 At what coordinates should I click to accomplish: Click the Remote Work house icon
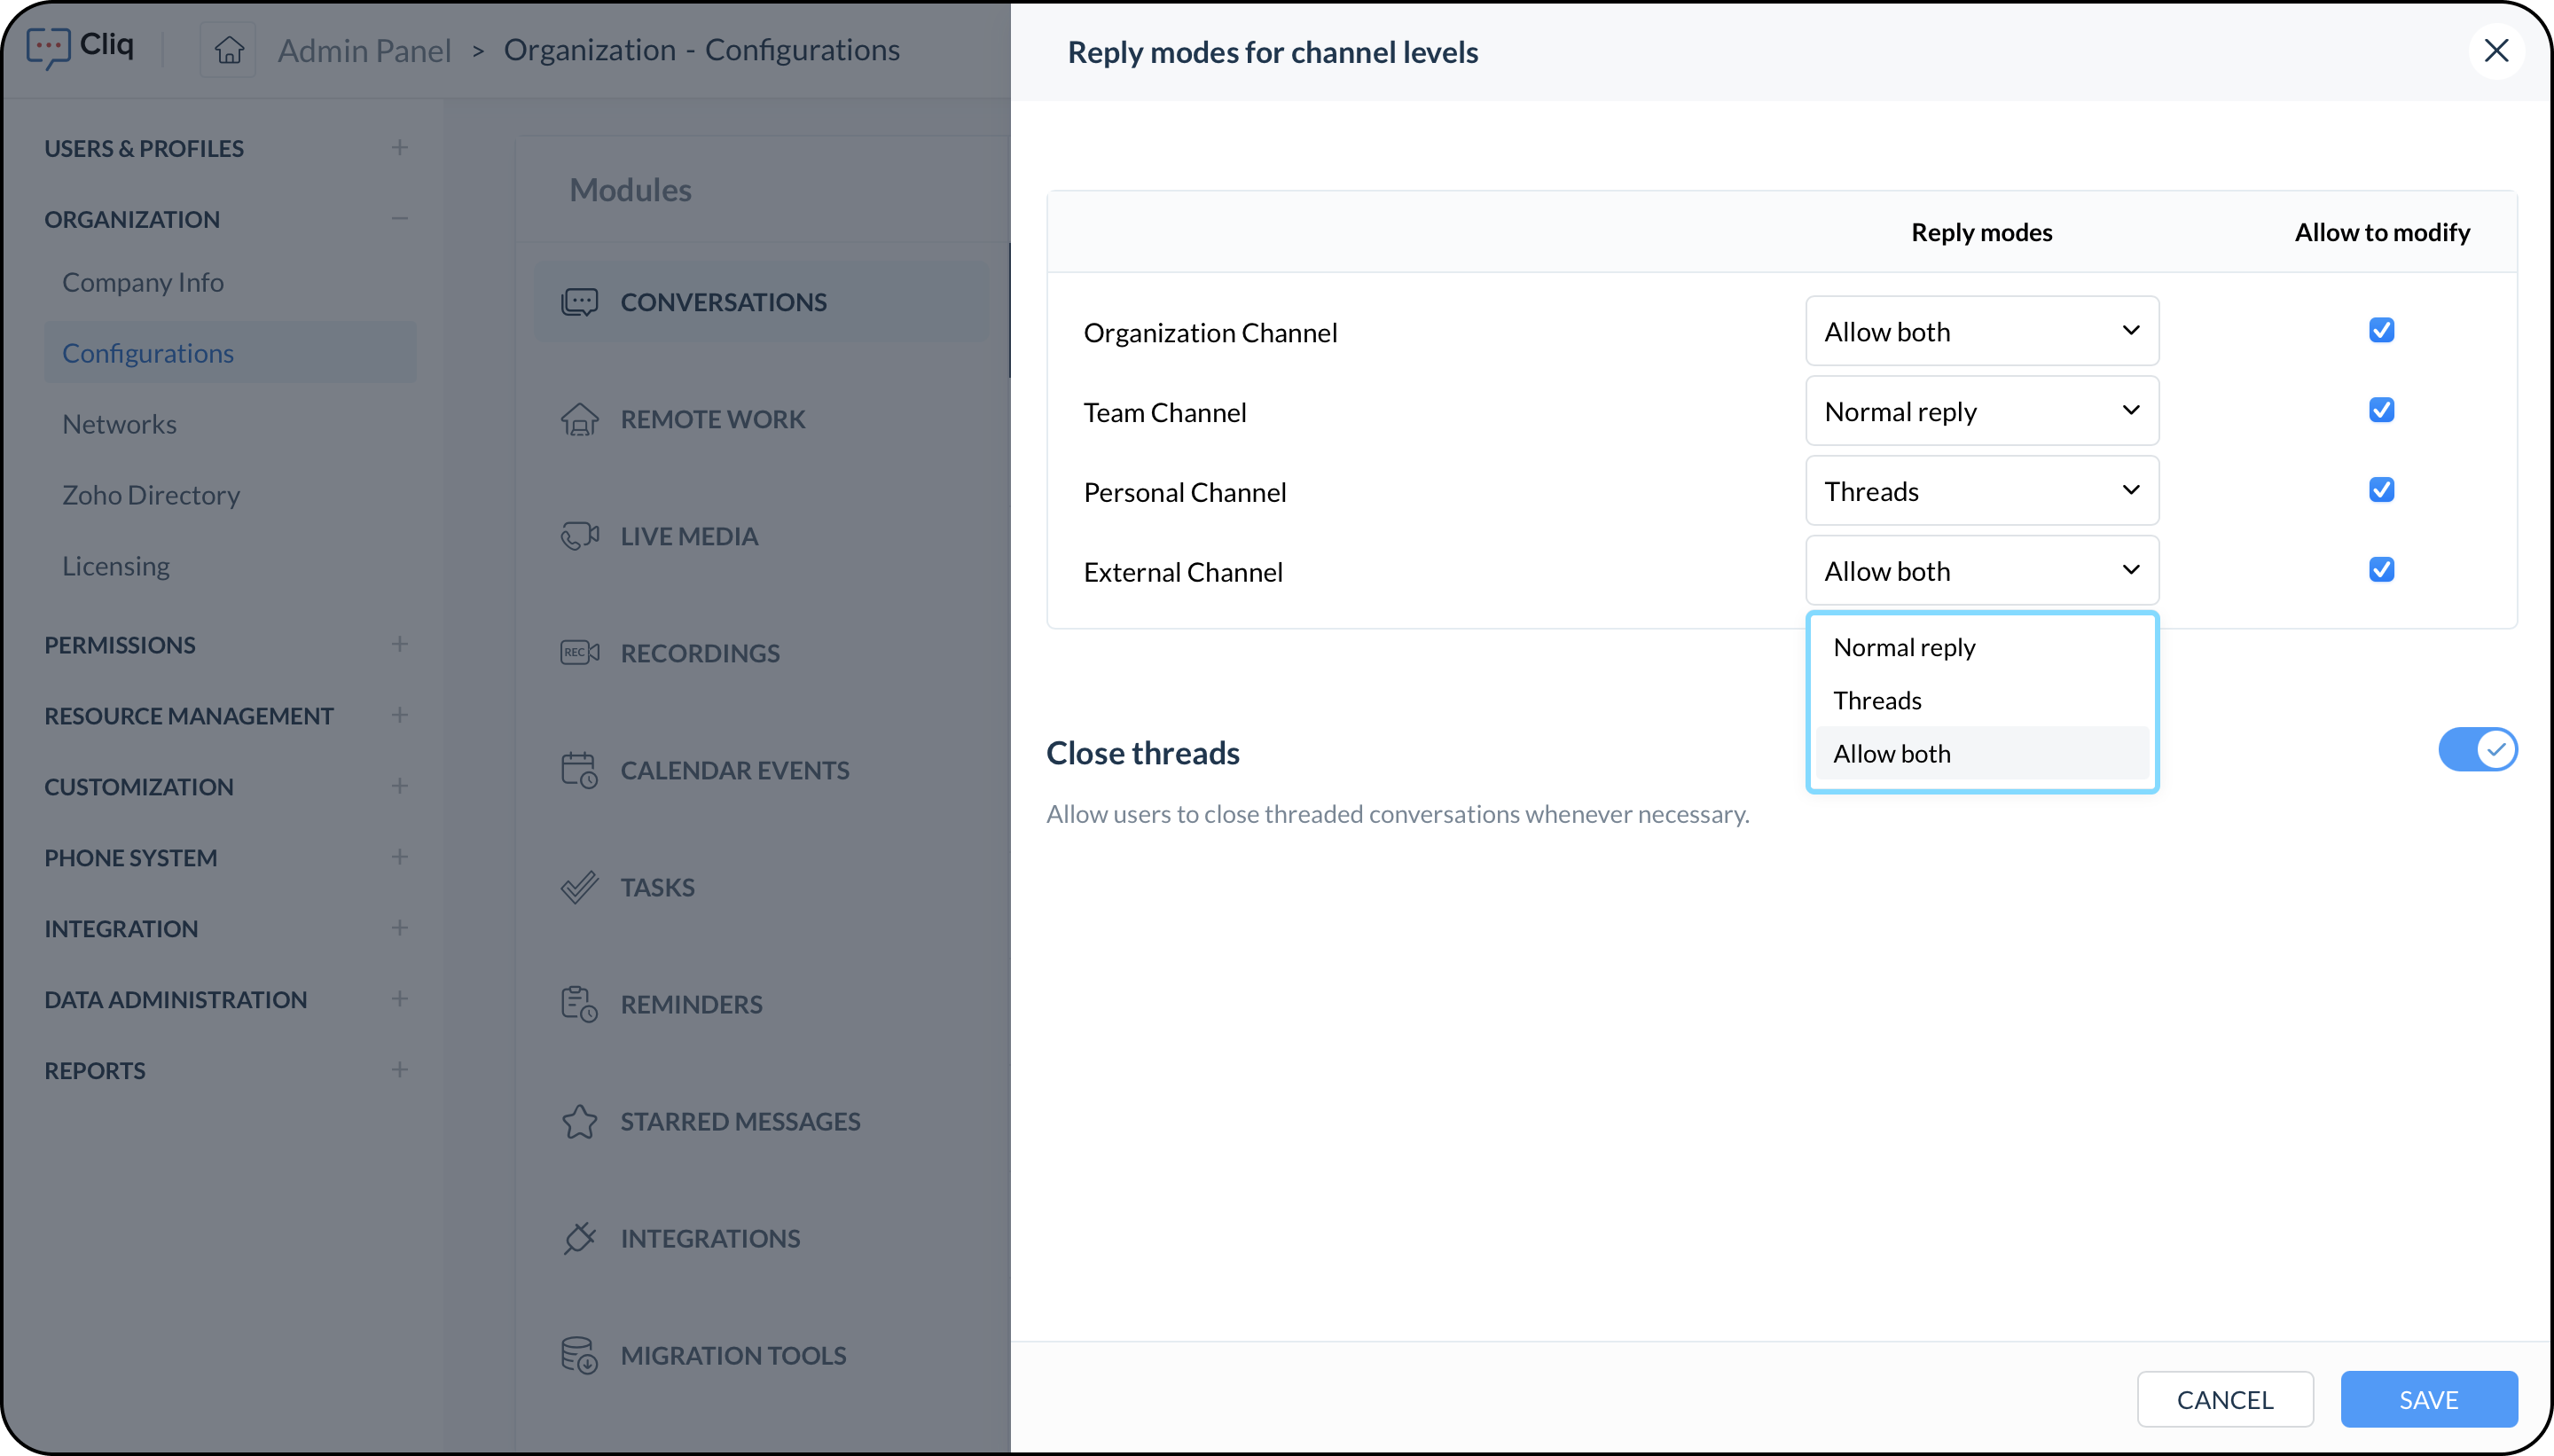580,419
